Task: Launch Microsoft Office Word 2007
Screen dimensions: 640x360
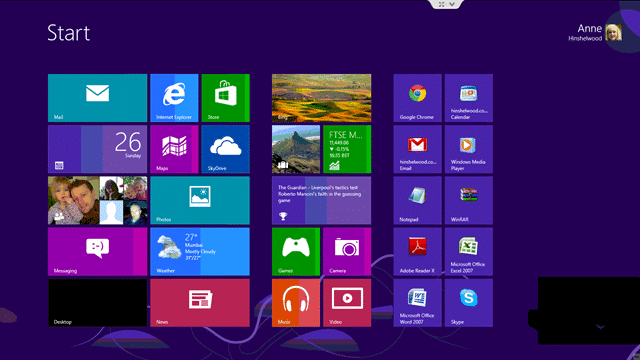Action: click(x=418, y=303)
